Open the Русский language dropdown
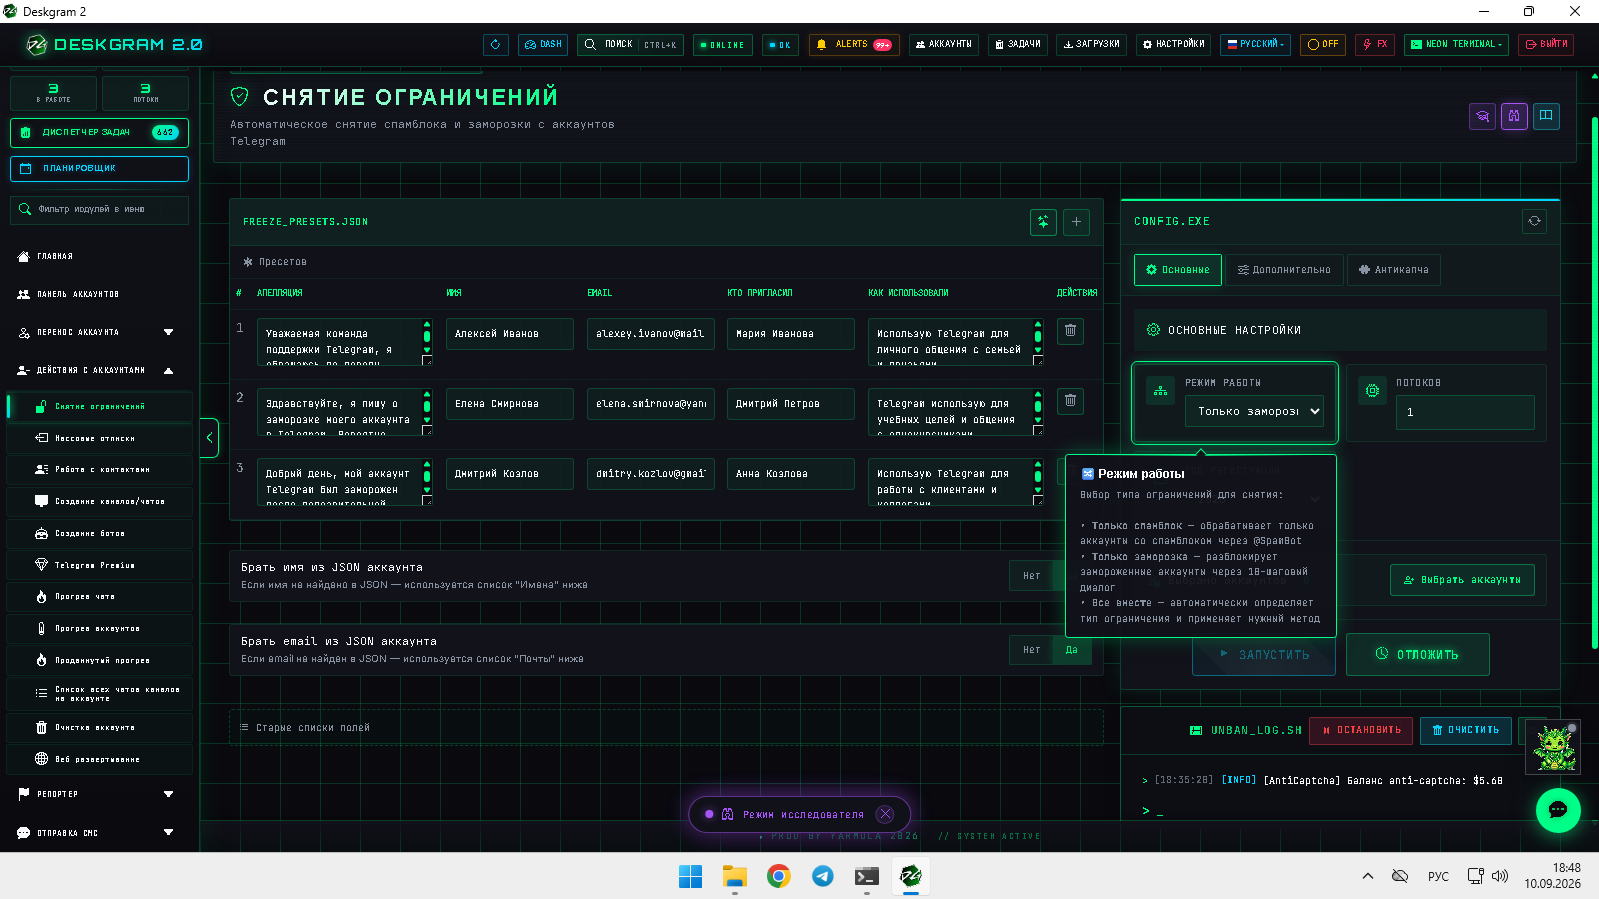Viewport: 1599px width, 899px height. pos(1256,45)
